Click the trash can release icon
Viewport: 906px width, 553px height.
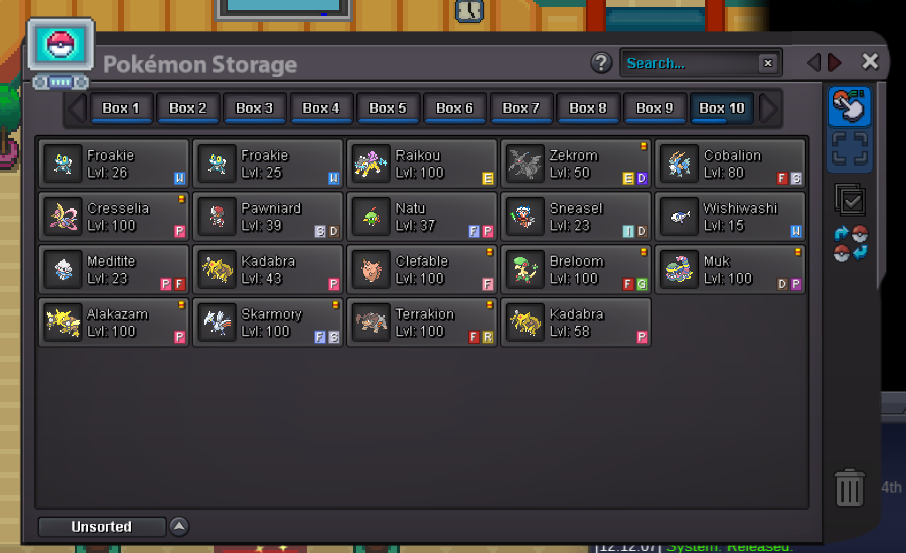tap(849, 488)
